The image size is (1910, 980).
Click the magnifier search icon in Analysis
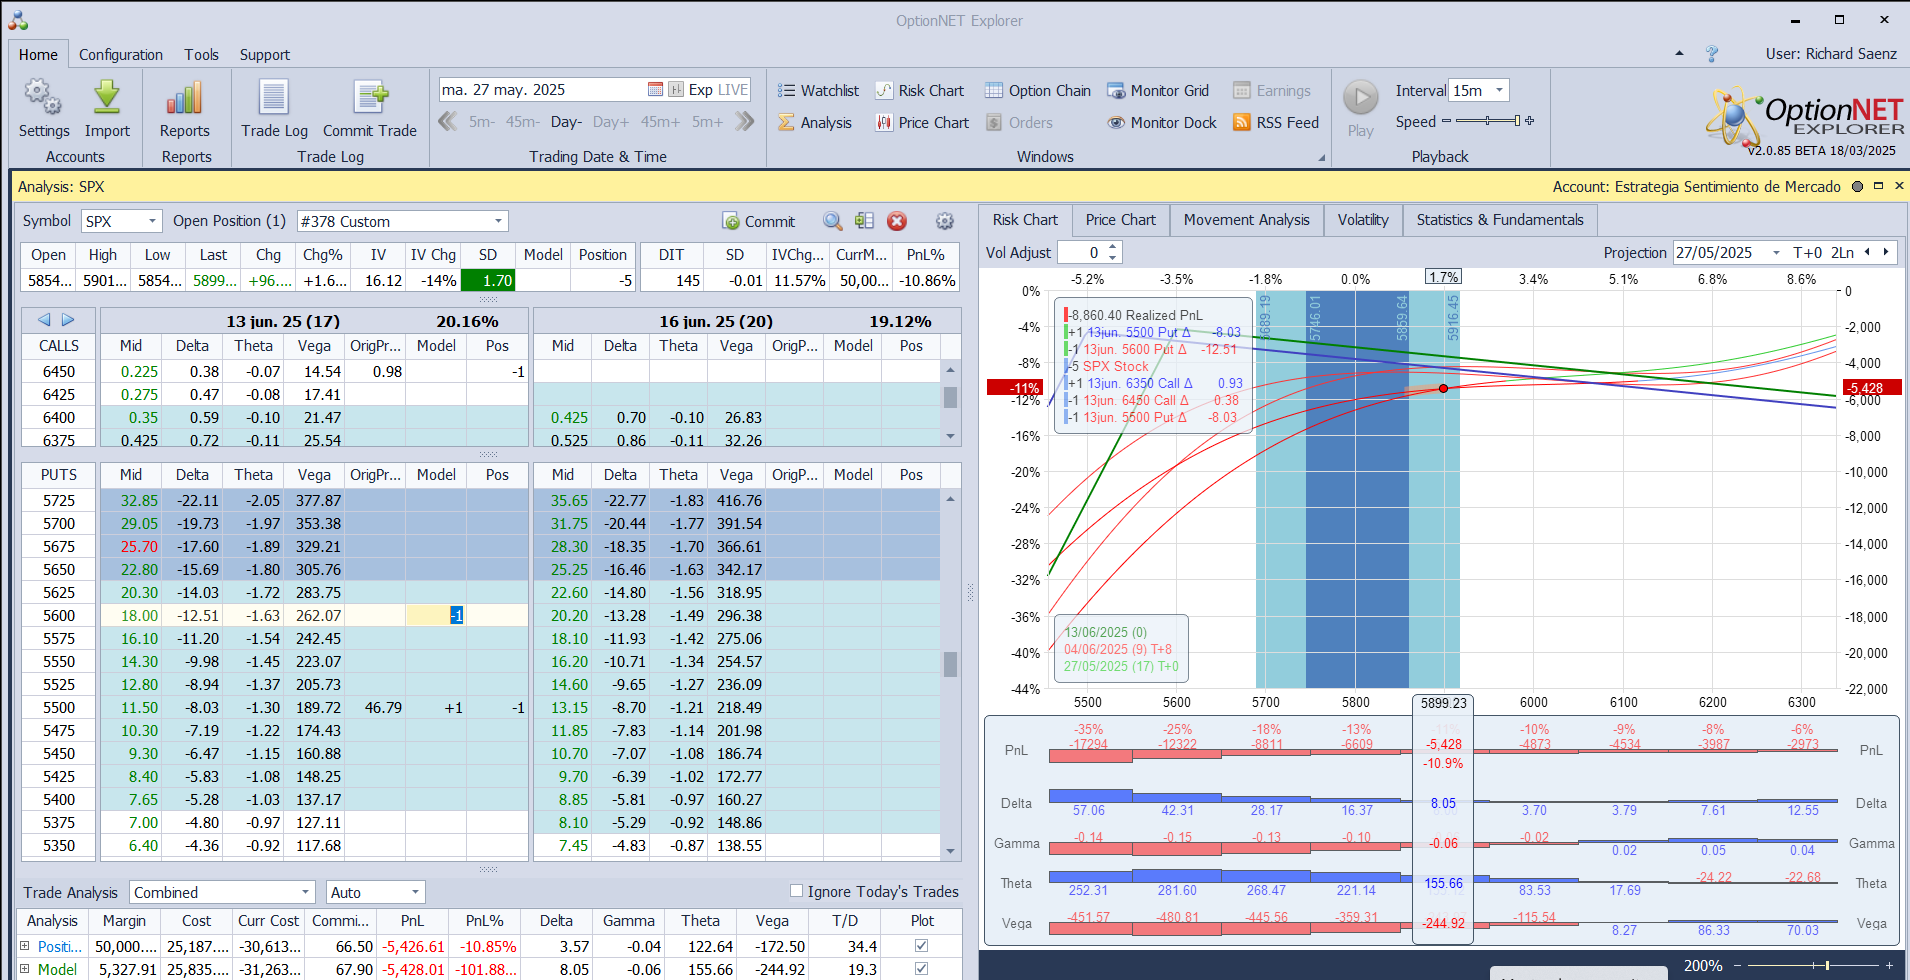(832, 222)
